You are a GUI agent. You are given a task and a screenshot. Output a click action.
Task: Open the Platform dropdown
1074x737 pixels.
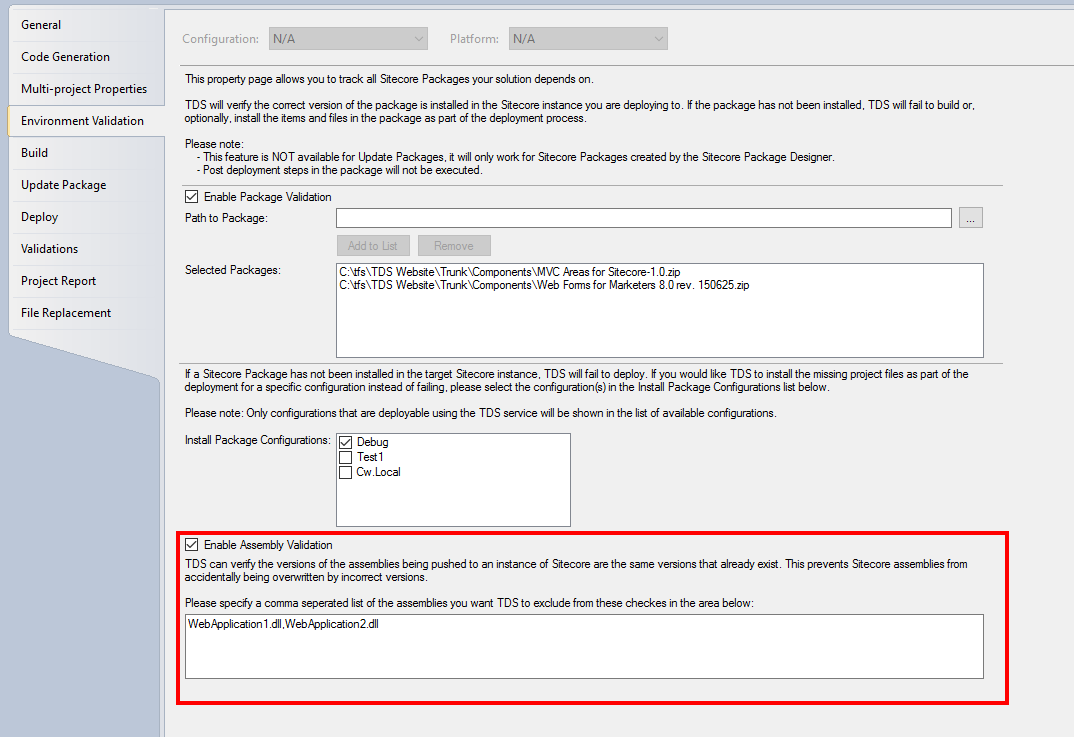click(588, 39)
